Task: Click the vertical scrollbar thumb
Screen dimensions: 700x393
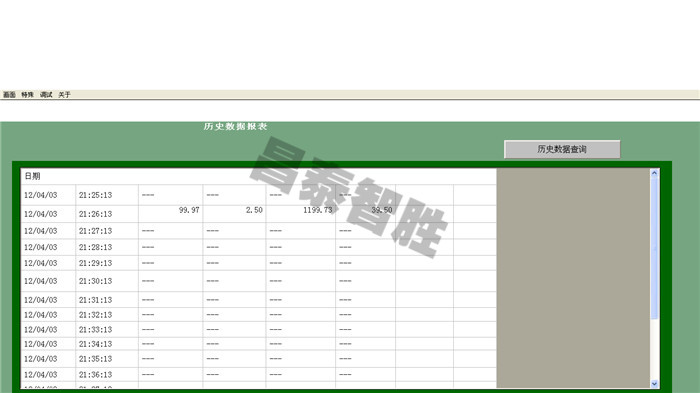Action: 654,248
